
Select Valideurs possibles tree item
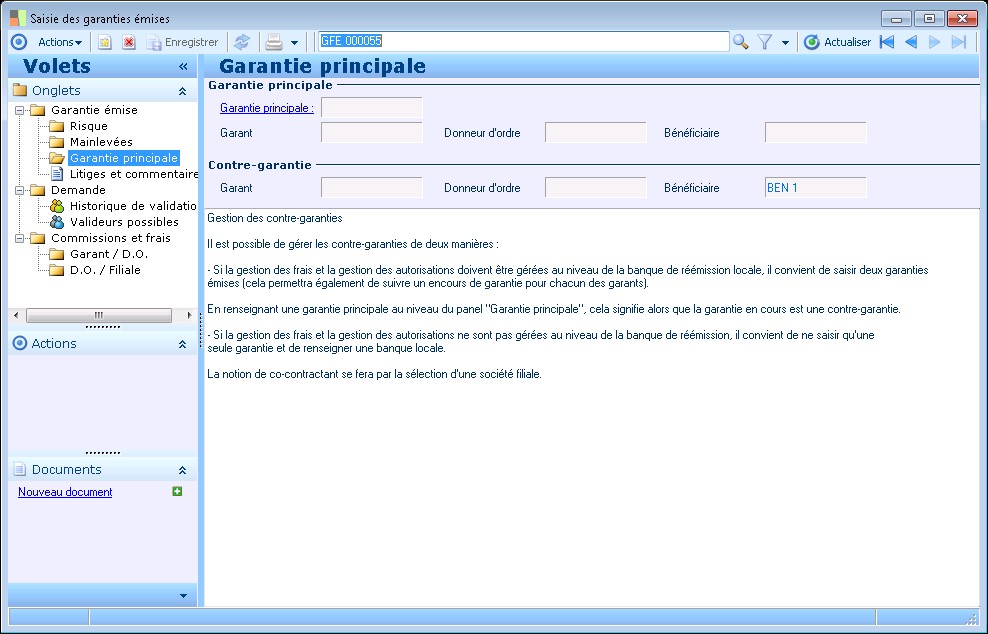click(x=124, y=222)
